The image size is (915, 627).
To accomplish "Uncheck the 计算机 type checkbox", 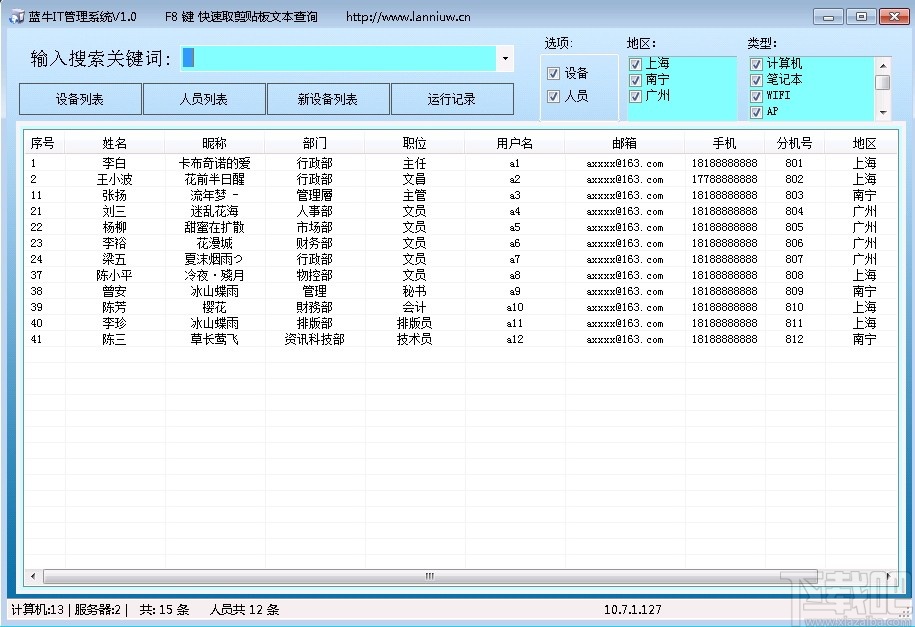I will 756,63.
